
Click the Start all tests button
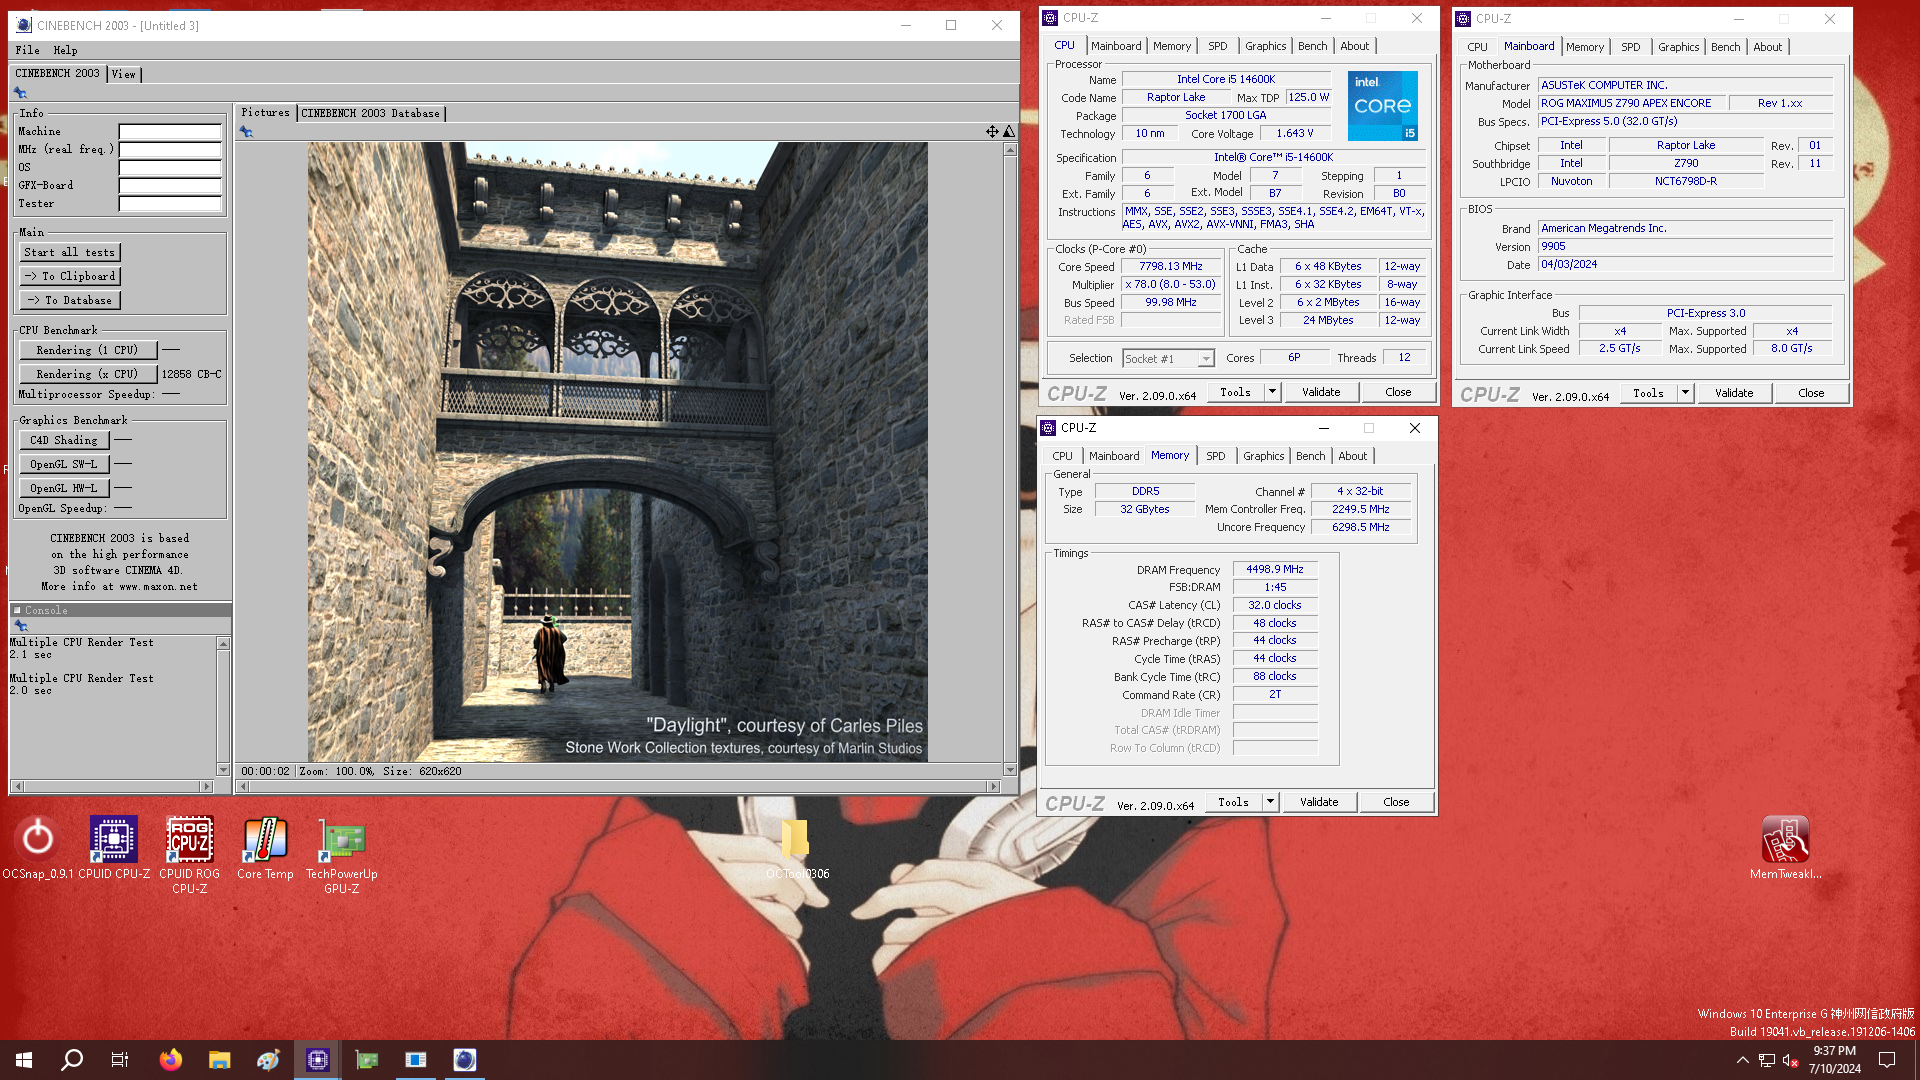coord(70,252)
